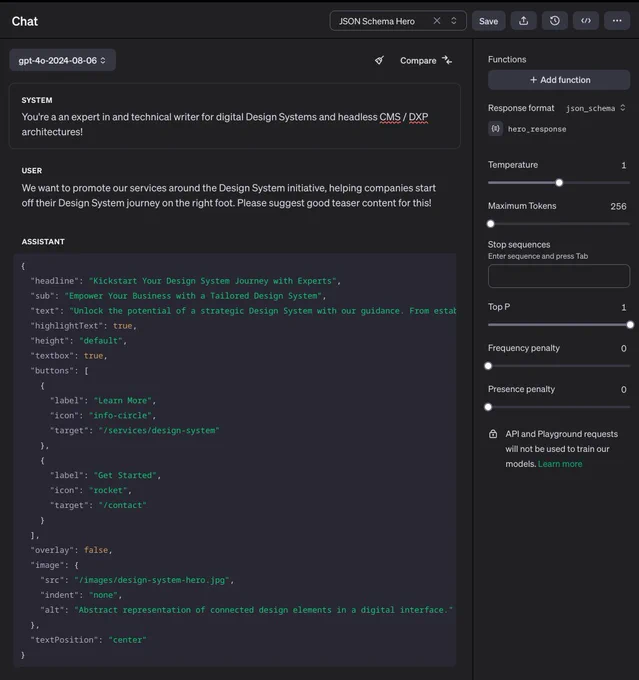Viewport: 639px width, 680px height.
Task: Click the "textPosition": "center" line
Action: pyautogui.click(x=88, y=640)
